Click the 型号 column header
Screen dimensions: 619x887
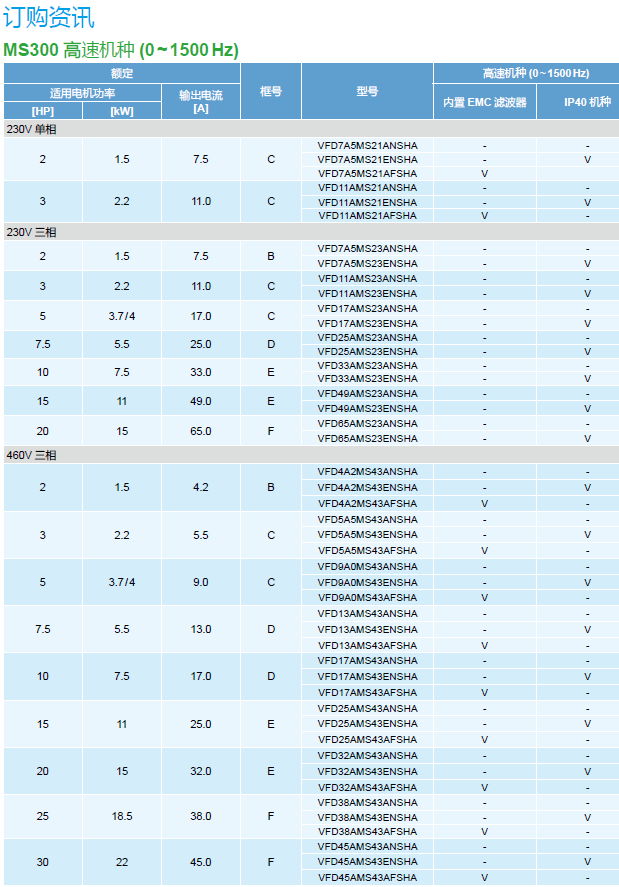point(367,91)
